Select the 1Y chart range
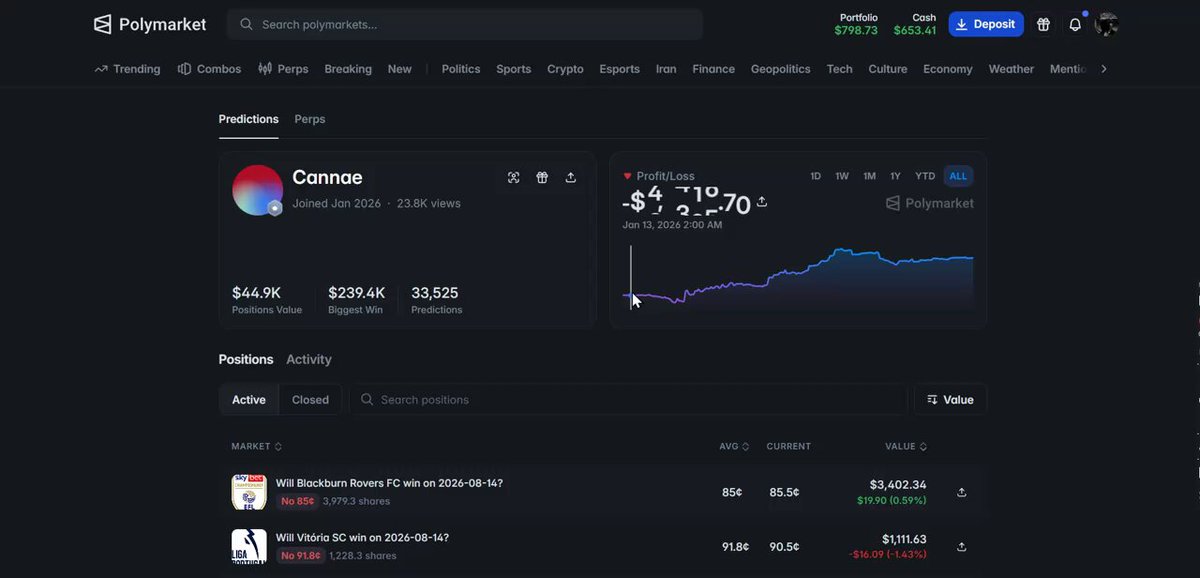Viewport: 1200px width, 578px height. 895,176
